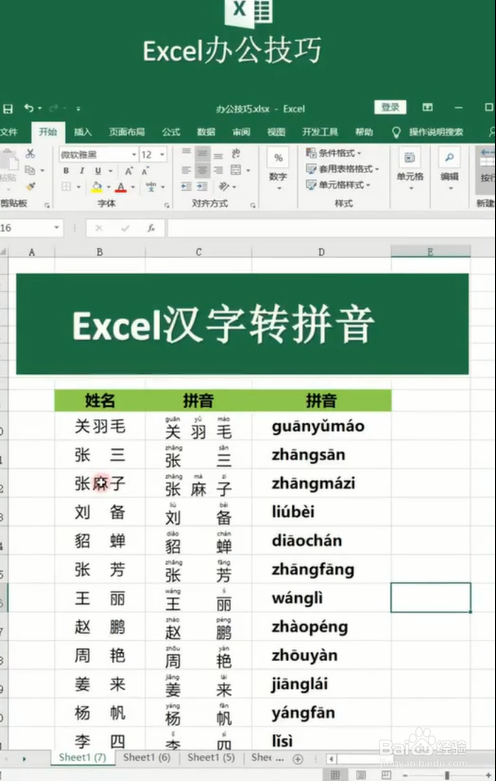496x781 pixels.
Task: Toggle Middle Align icon
Action: click(202, 154)
